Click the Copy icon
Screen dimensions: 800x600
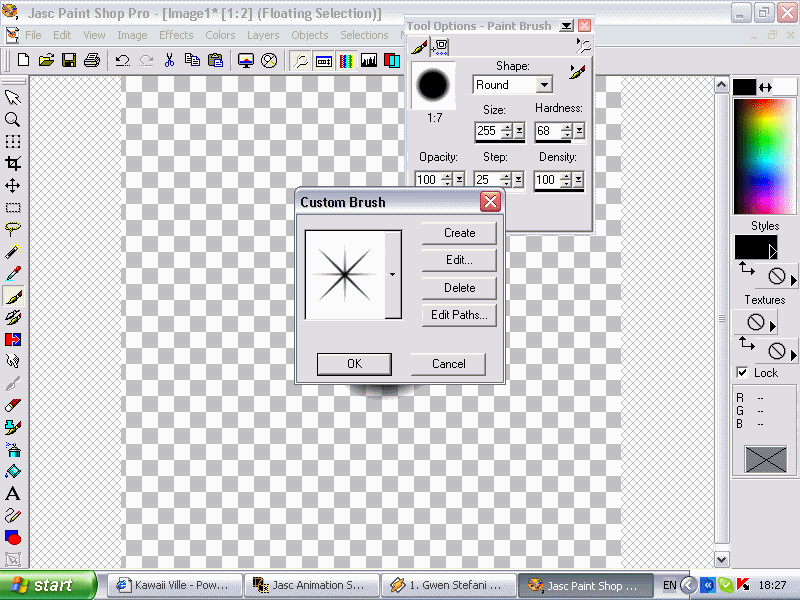[192, 60]
